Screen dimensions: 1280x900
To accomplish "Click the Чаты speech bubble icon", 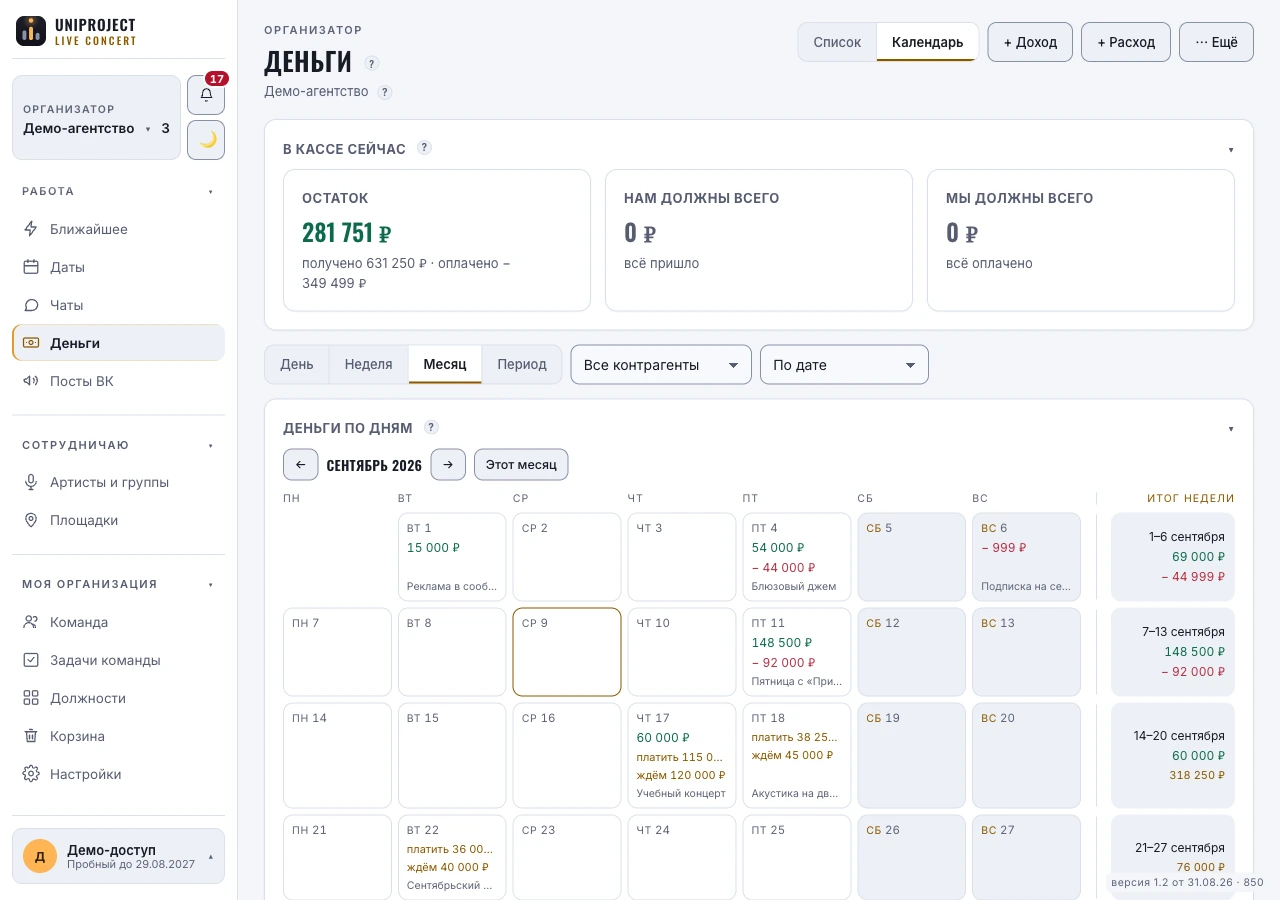I will pyautogui.click(x=31, y=305).
